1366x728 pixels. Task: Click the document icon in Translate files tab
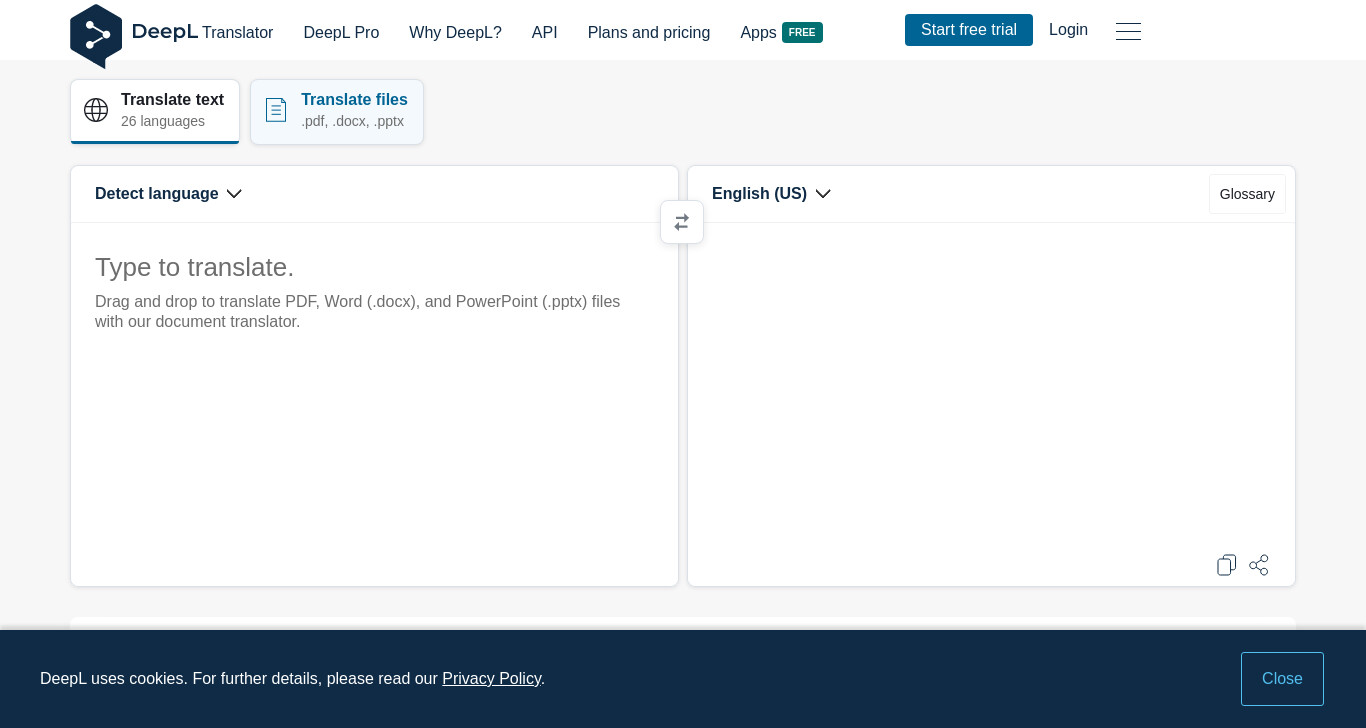click(276, 110)
